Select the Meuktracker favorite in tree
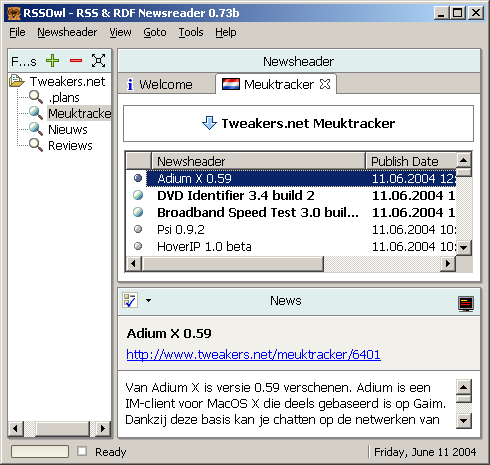 79,113
